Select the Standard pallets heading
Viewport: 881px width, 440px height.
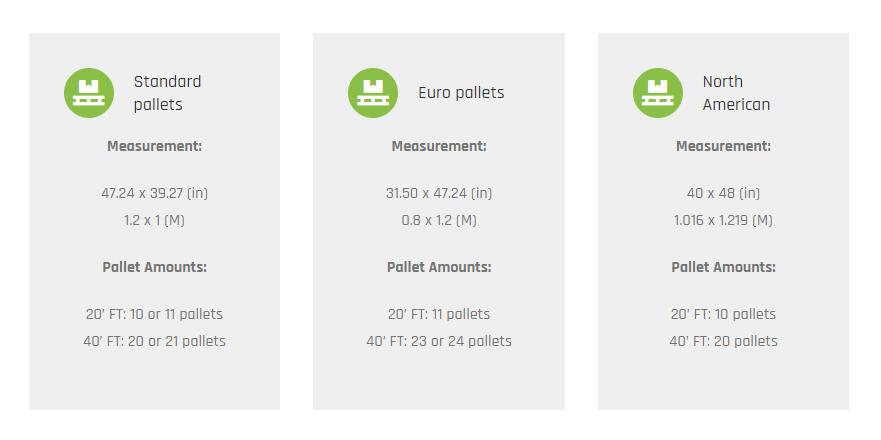click(x=167, y=93)
